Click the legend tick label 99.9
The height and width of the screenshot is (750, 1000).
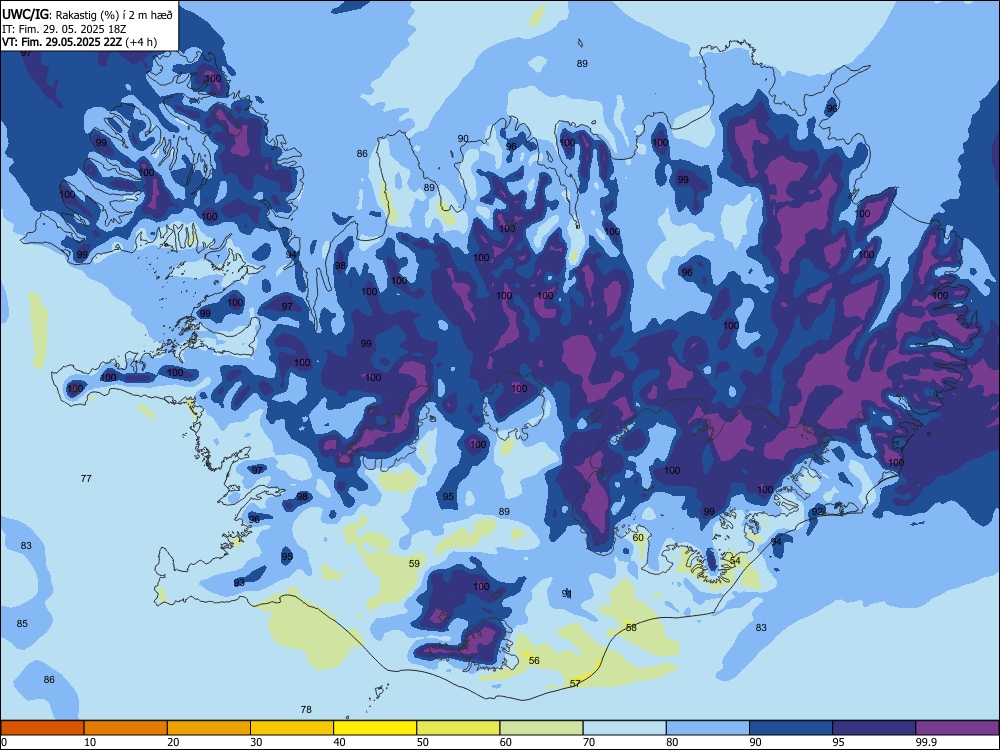coord(926,742)
